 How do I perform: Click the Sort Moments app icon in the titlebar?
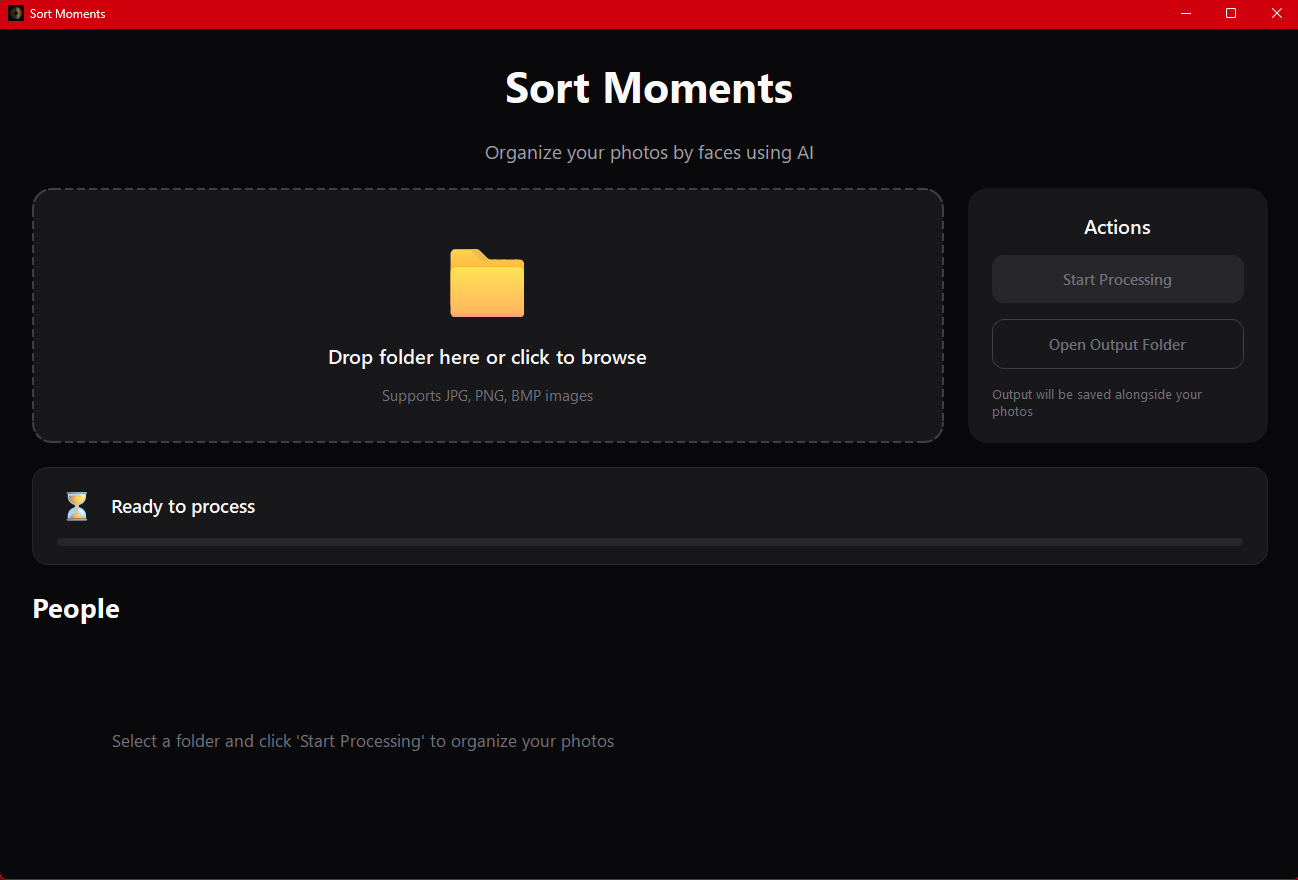[x=14, y=13]
